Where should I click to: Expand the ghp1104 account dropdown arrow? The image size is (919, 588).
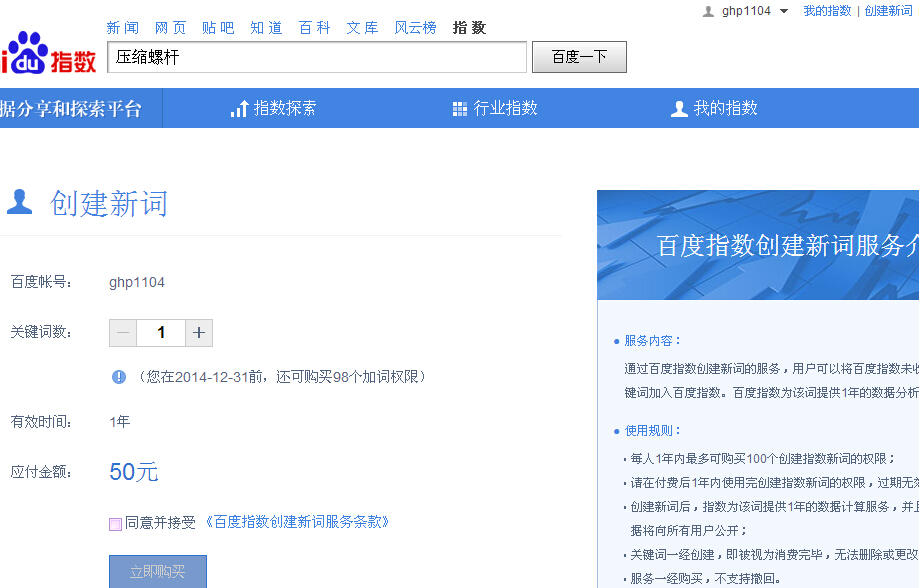pos(784,11)
